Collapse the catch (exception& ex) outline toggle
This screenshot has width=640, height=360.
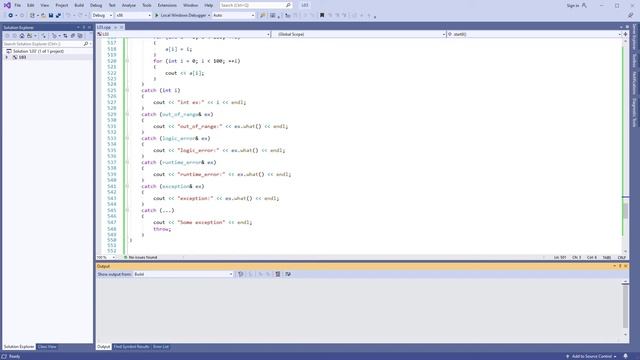pyautogui.click(x=127, y=187)
